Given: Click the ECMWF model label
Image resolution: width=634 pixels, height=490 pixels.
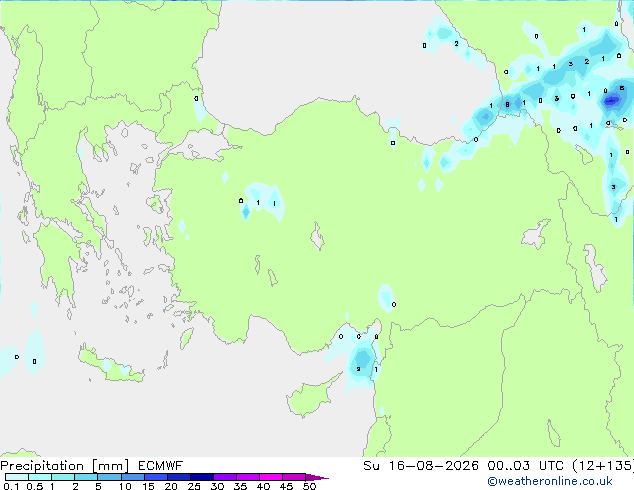Looking at the screenshot, I should pos(161,466).
